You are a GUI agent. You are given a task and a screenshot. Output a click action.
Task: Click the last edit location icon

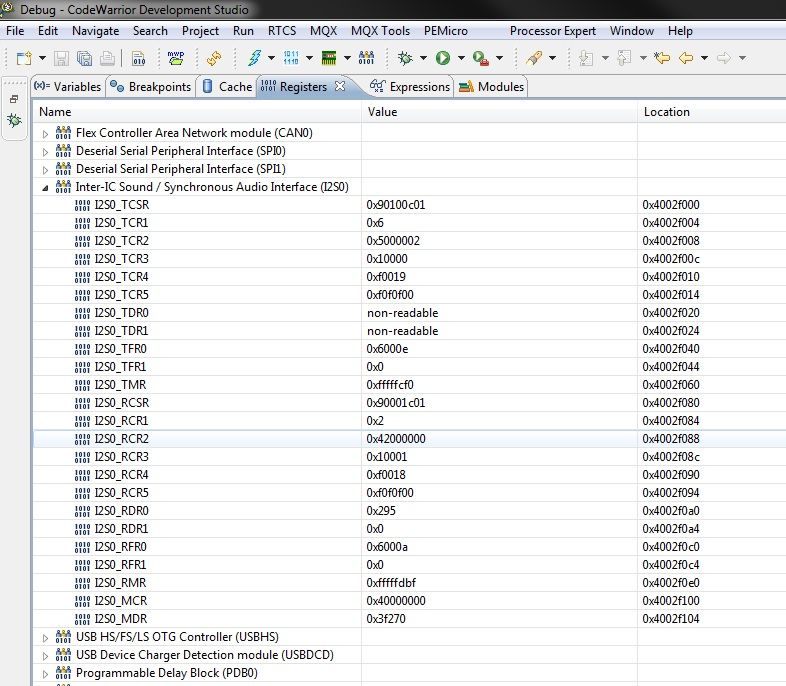point(662,58)
